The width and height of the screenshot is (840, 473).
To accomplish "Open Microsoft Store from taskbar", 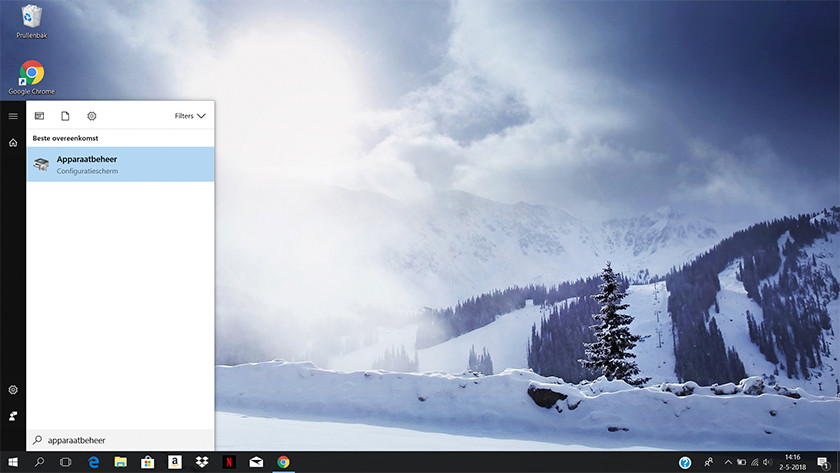I will click(x=147, y=462).
